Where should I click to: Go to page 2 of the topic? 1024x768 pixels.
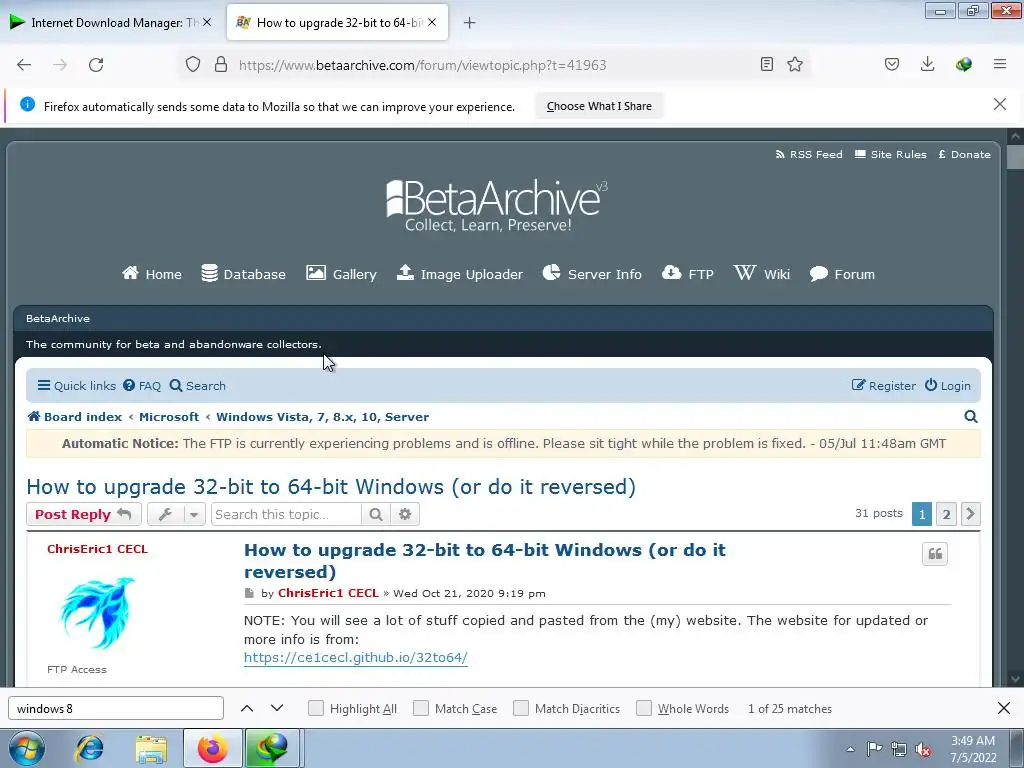[x=946, y=514]
